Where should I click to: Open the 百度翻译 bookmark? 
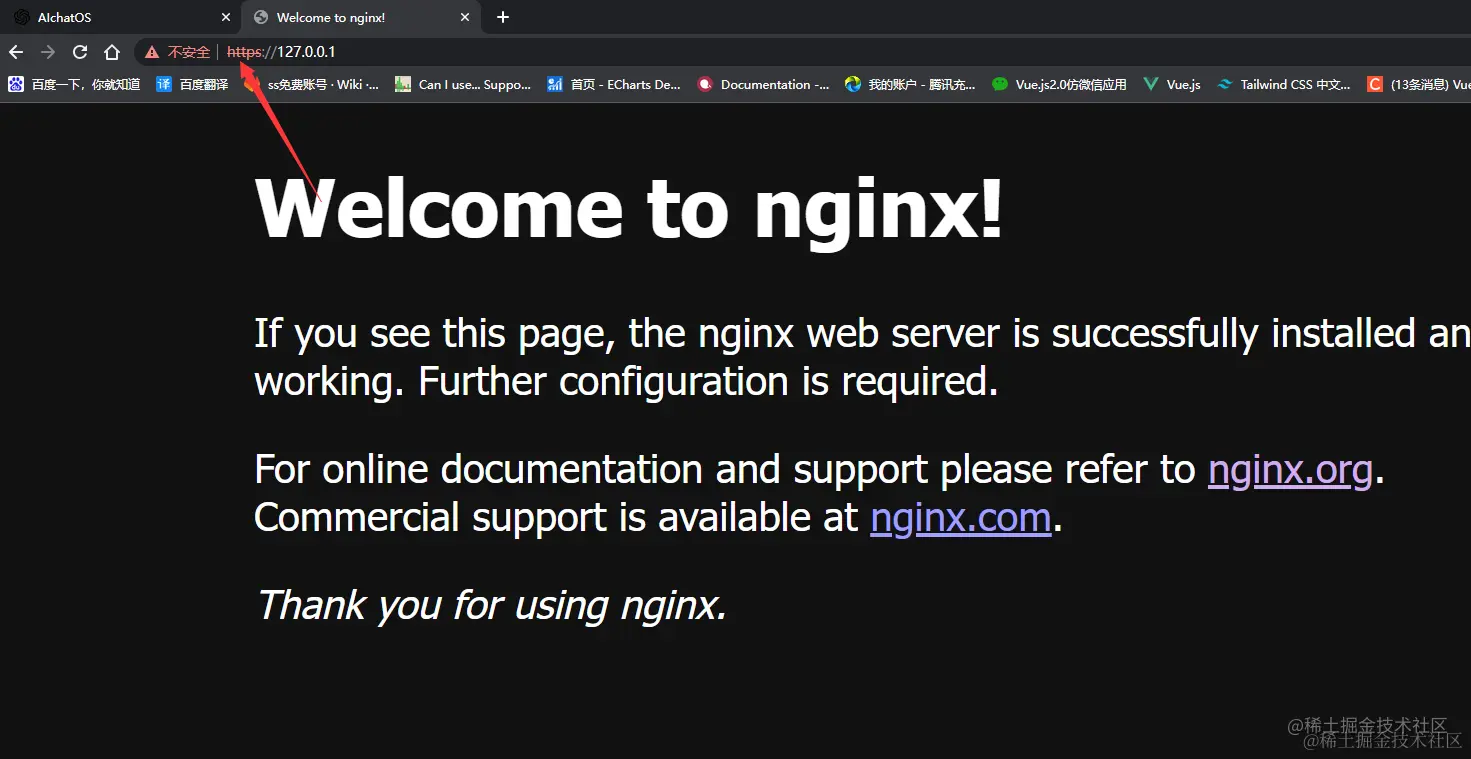[193, 85]
